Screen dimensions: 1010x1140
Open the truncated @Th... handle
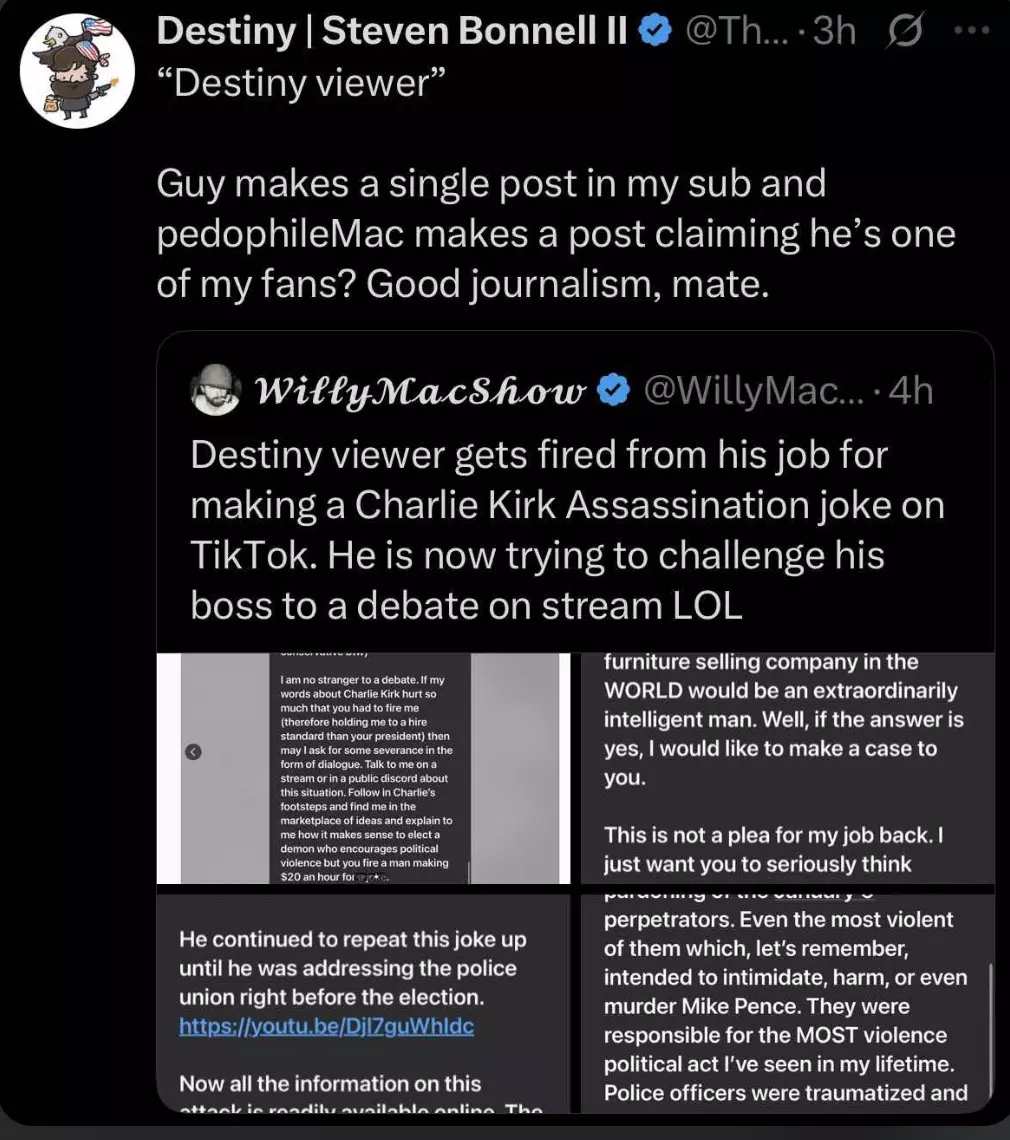coord(736,31)
